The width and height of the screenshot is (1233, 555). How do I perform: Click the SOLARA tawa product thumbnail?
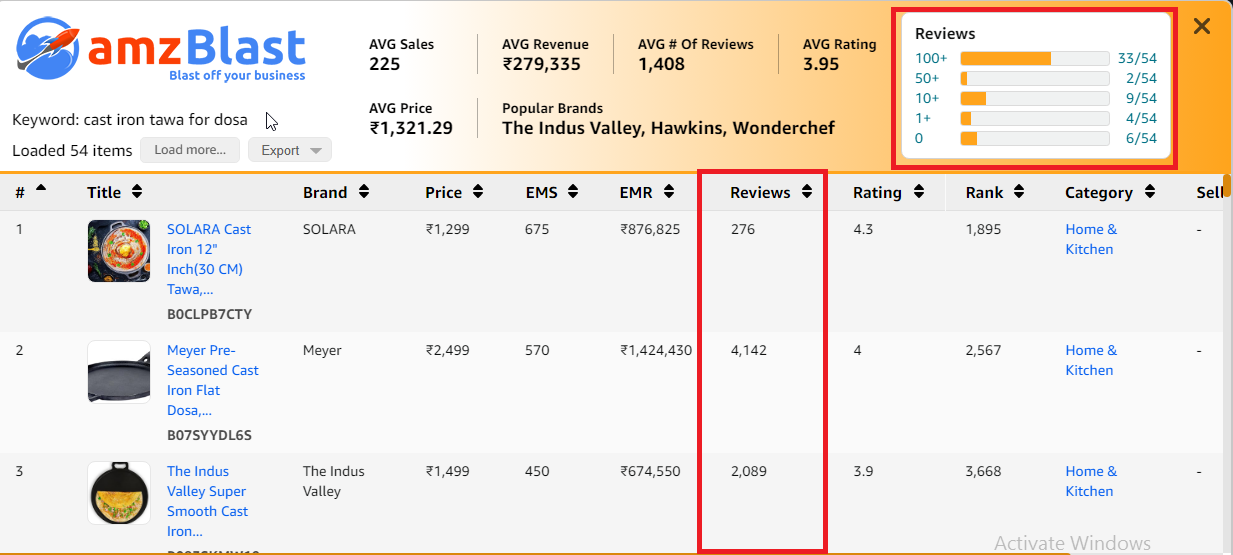point(119,250)
